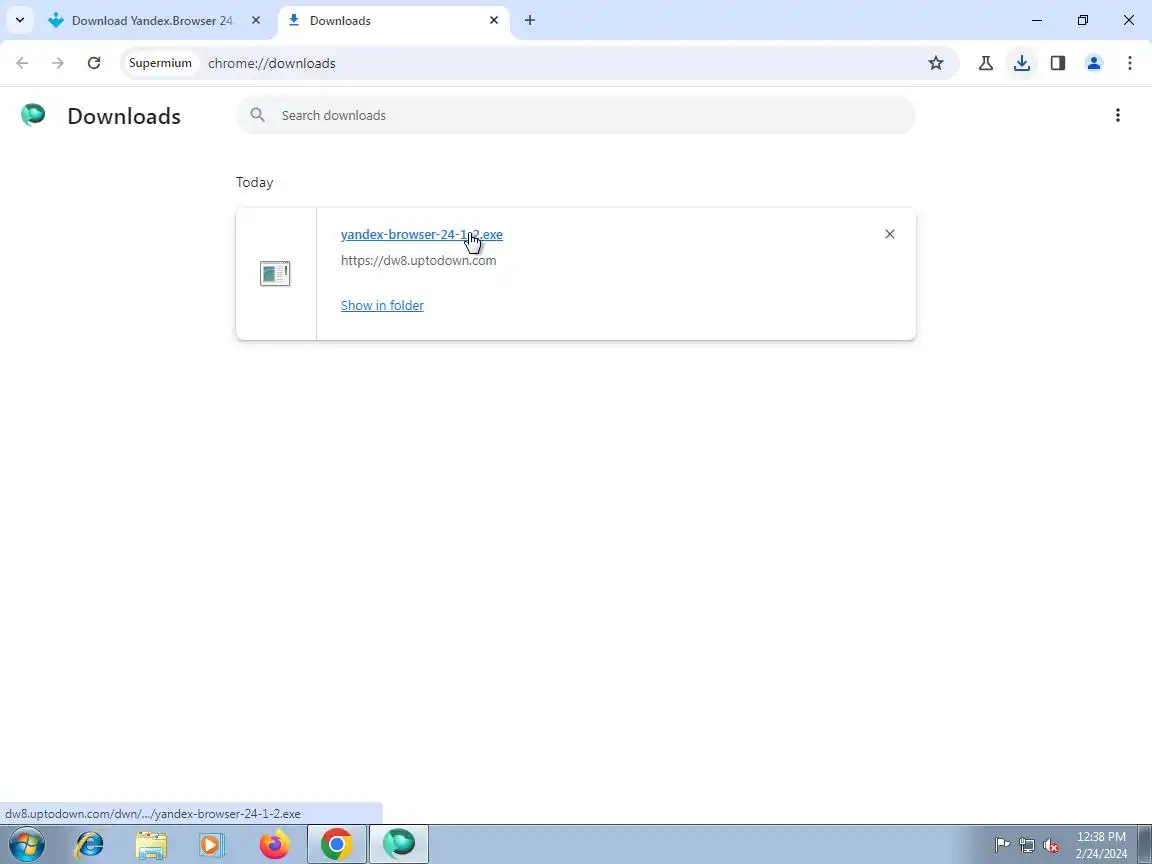This screenshot has width=1152, height=864.
Task: Open the Downloads page more actions menu
Action: tap(1117, 115)
